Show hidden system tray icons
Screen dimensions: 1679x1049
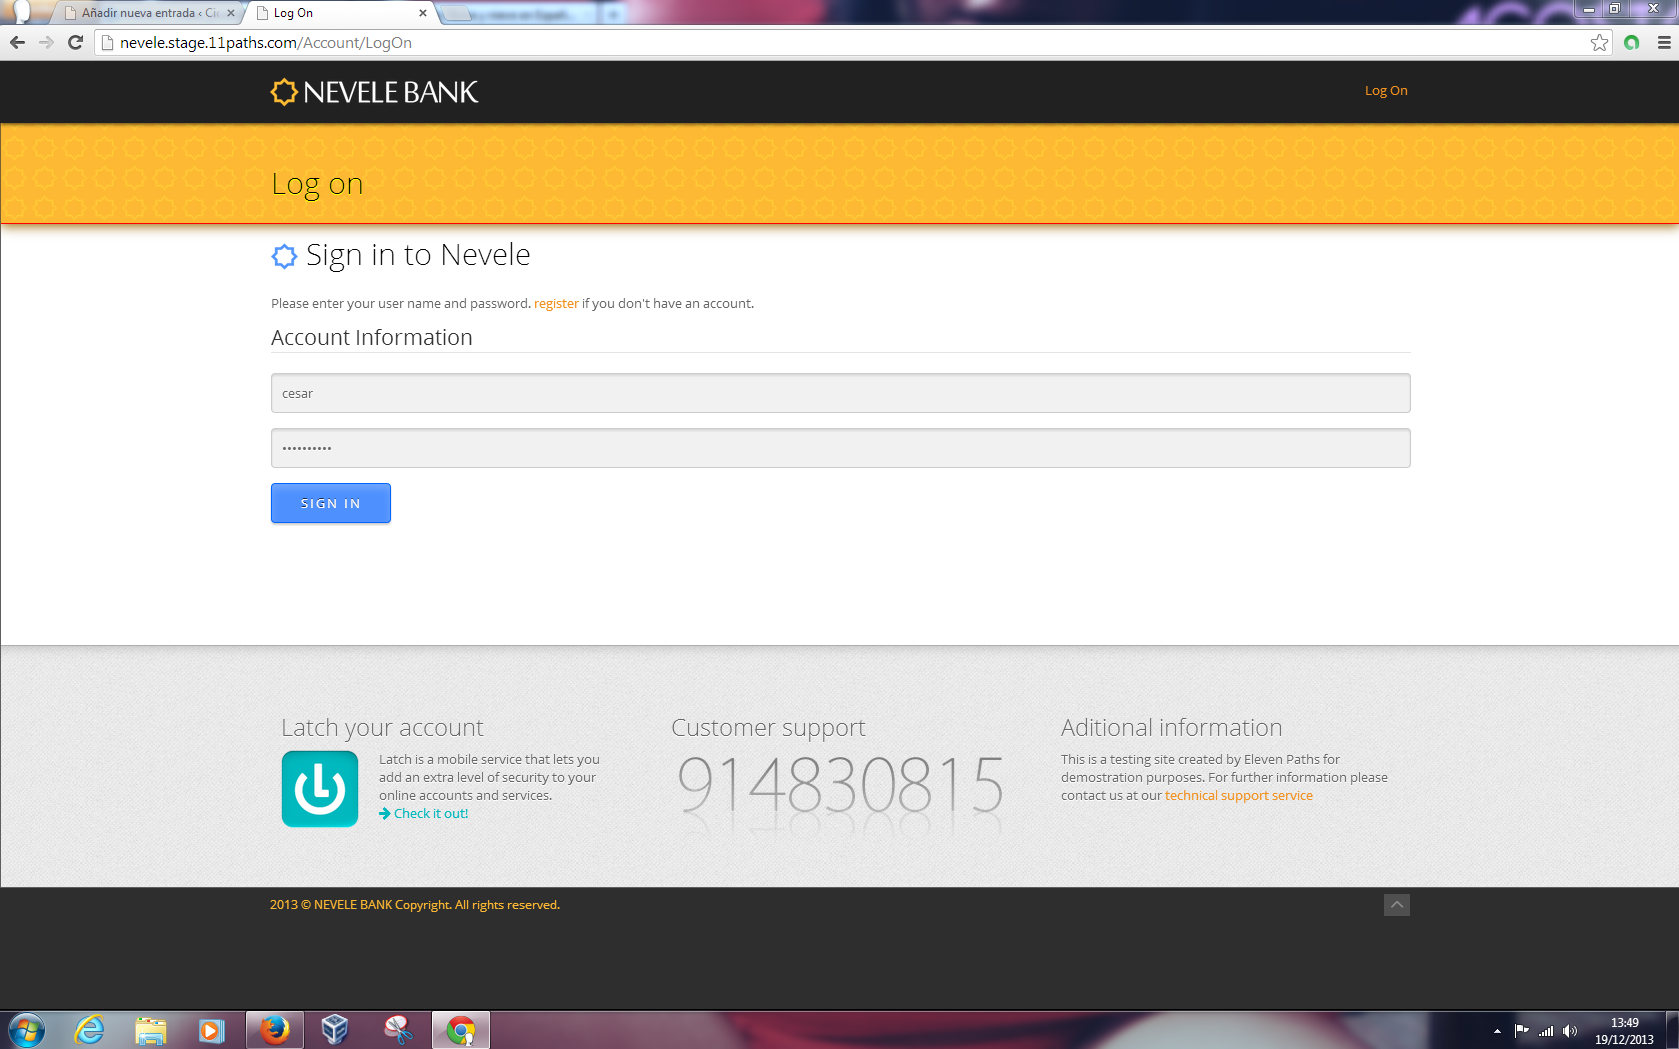(x=1497, y=1031)
